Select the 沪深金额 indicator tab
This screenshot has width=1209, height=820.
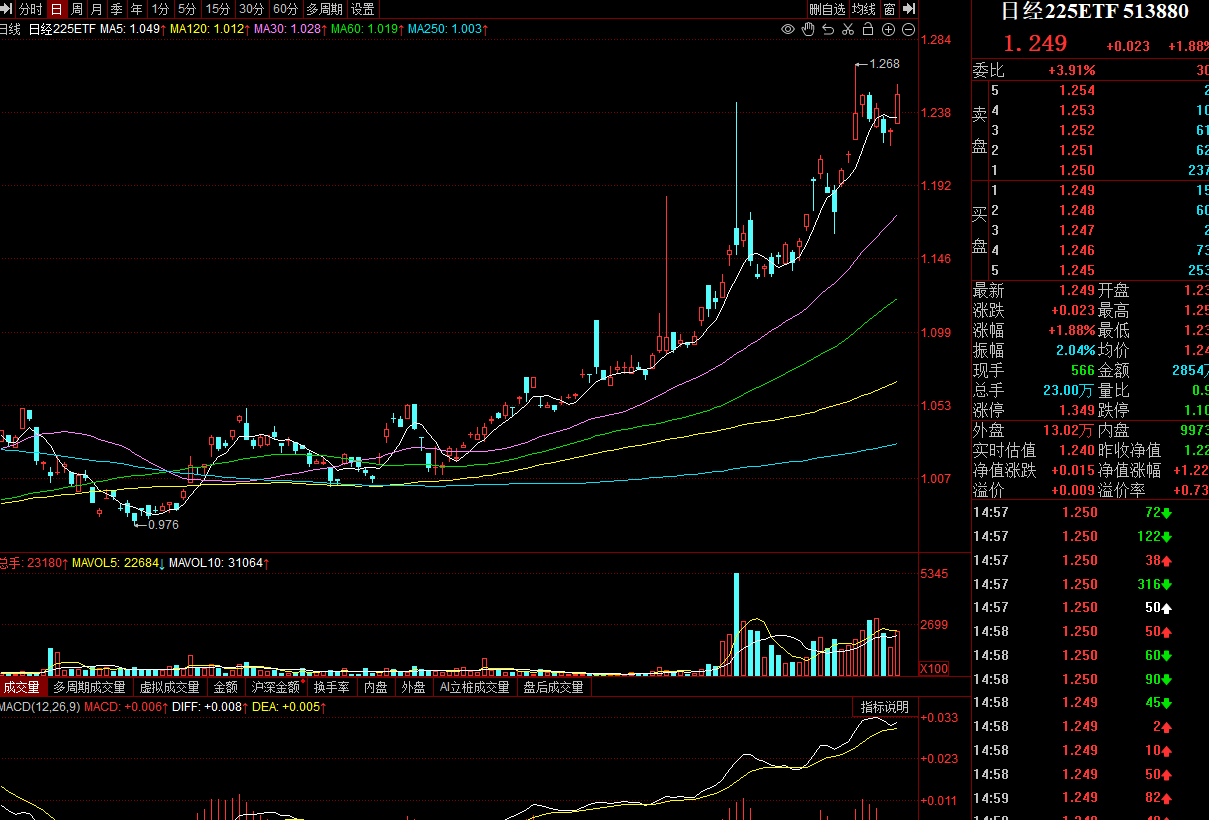click(276, 687)
